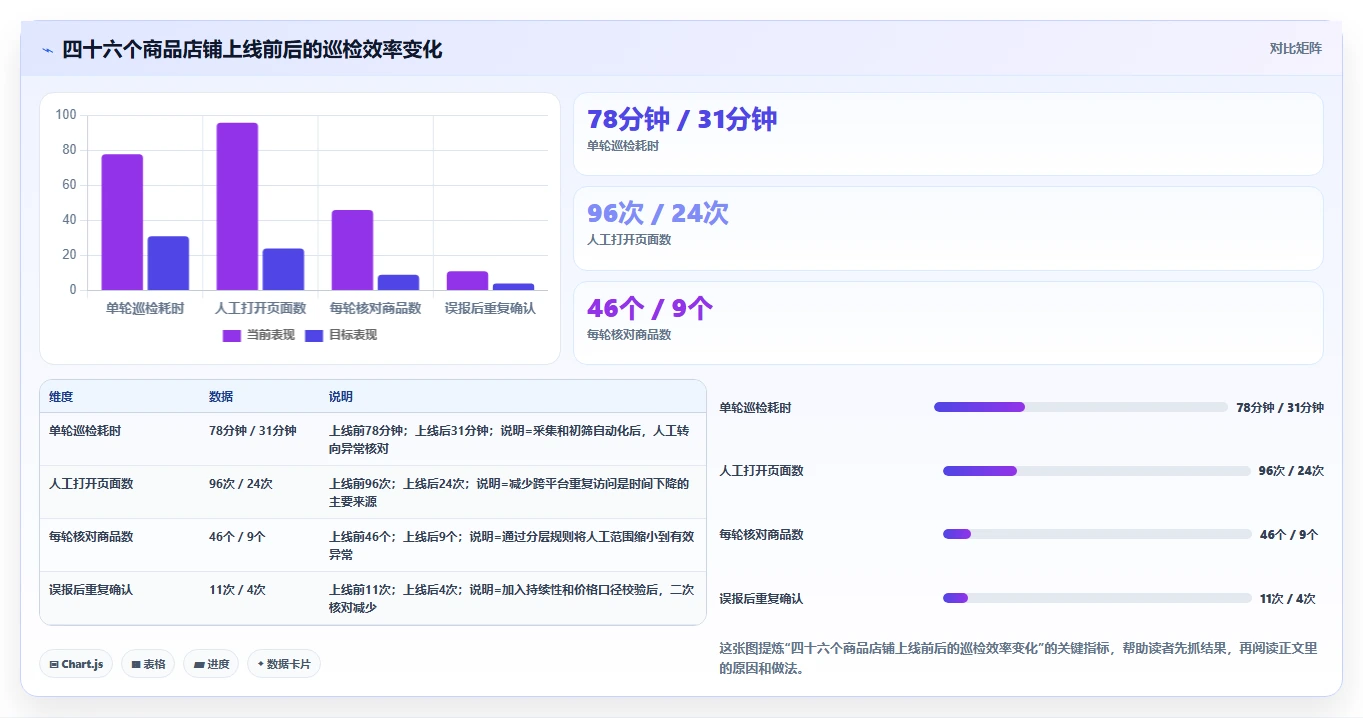Click the 对比矩阵 label in the header
1363x718 pixels.
(x=1296, y=49)
